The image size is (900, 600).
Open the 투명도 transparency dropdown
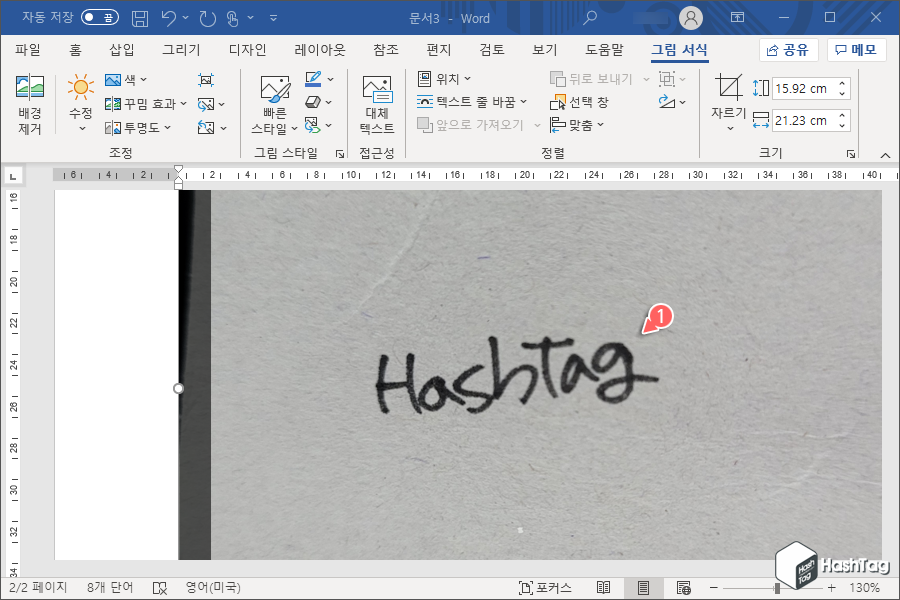[x=138, y=127]
